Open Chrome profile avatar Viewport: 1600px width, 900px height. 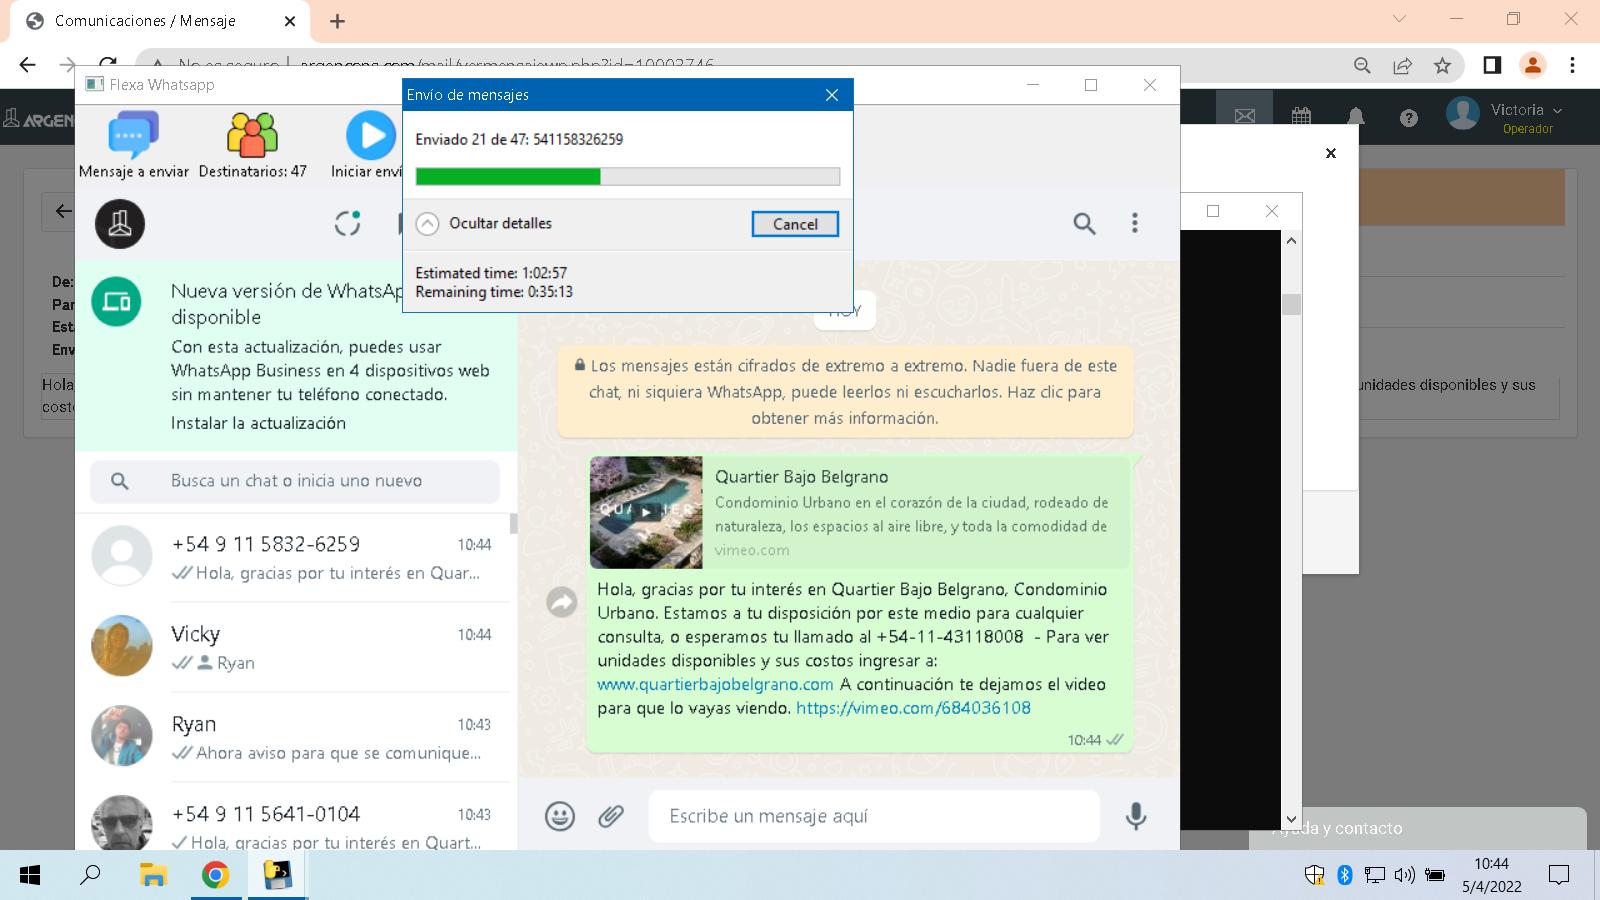coord(1532,65)
